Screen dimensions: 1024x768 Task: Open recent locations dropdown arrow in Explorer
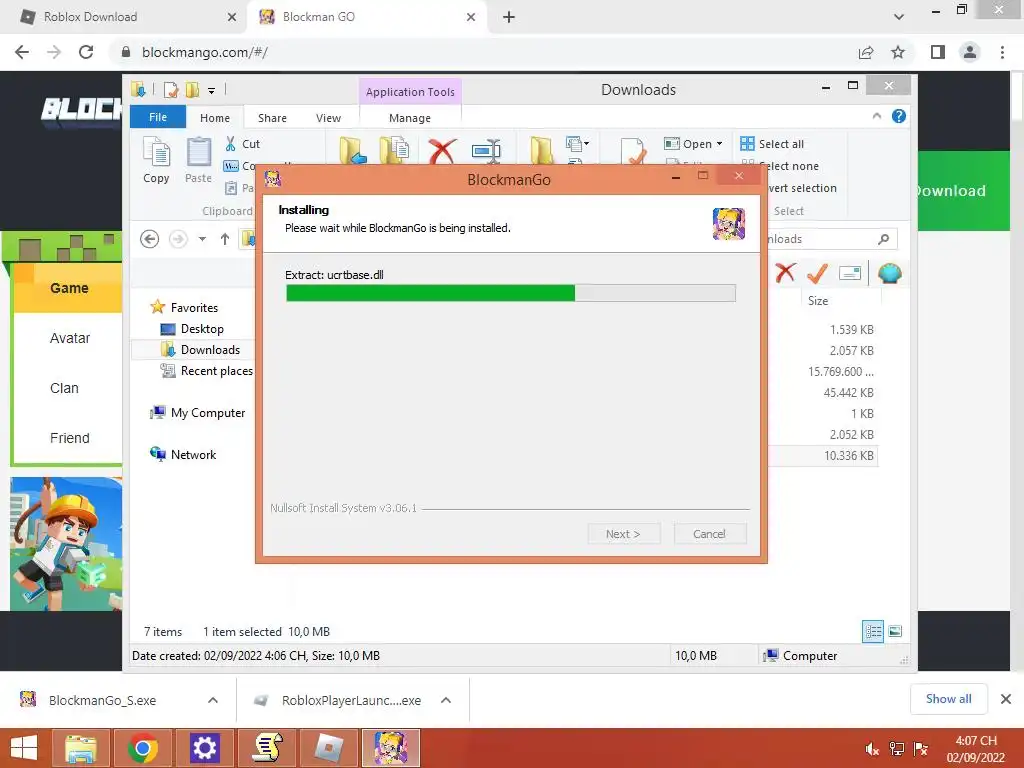[x=202, y=239]
